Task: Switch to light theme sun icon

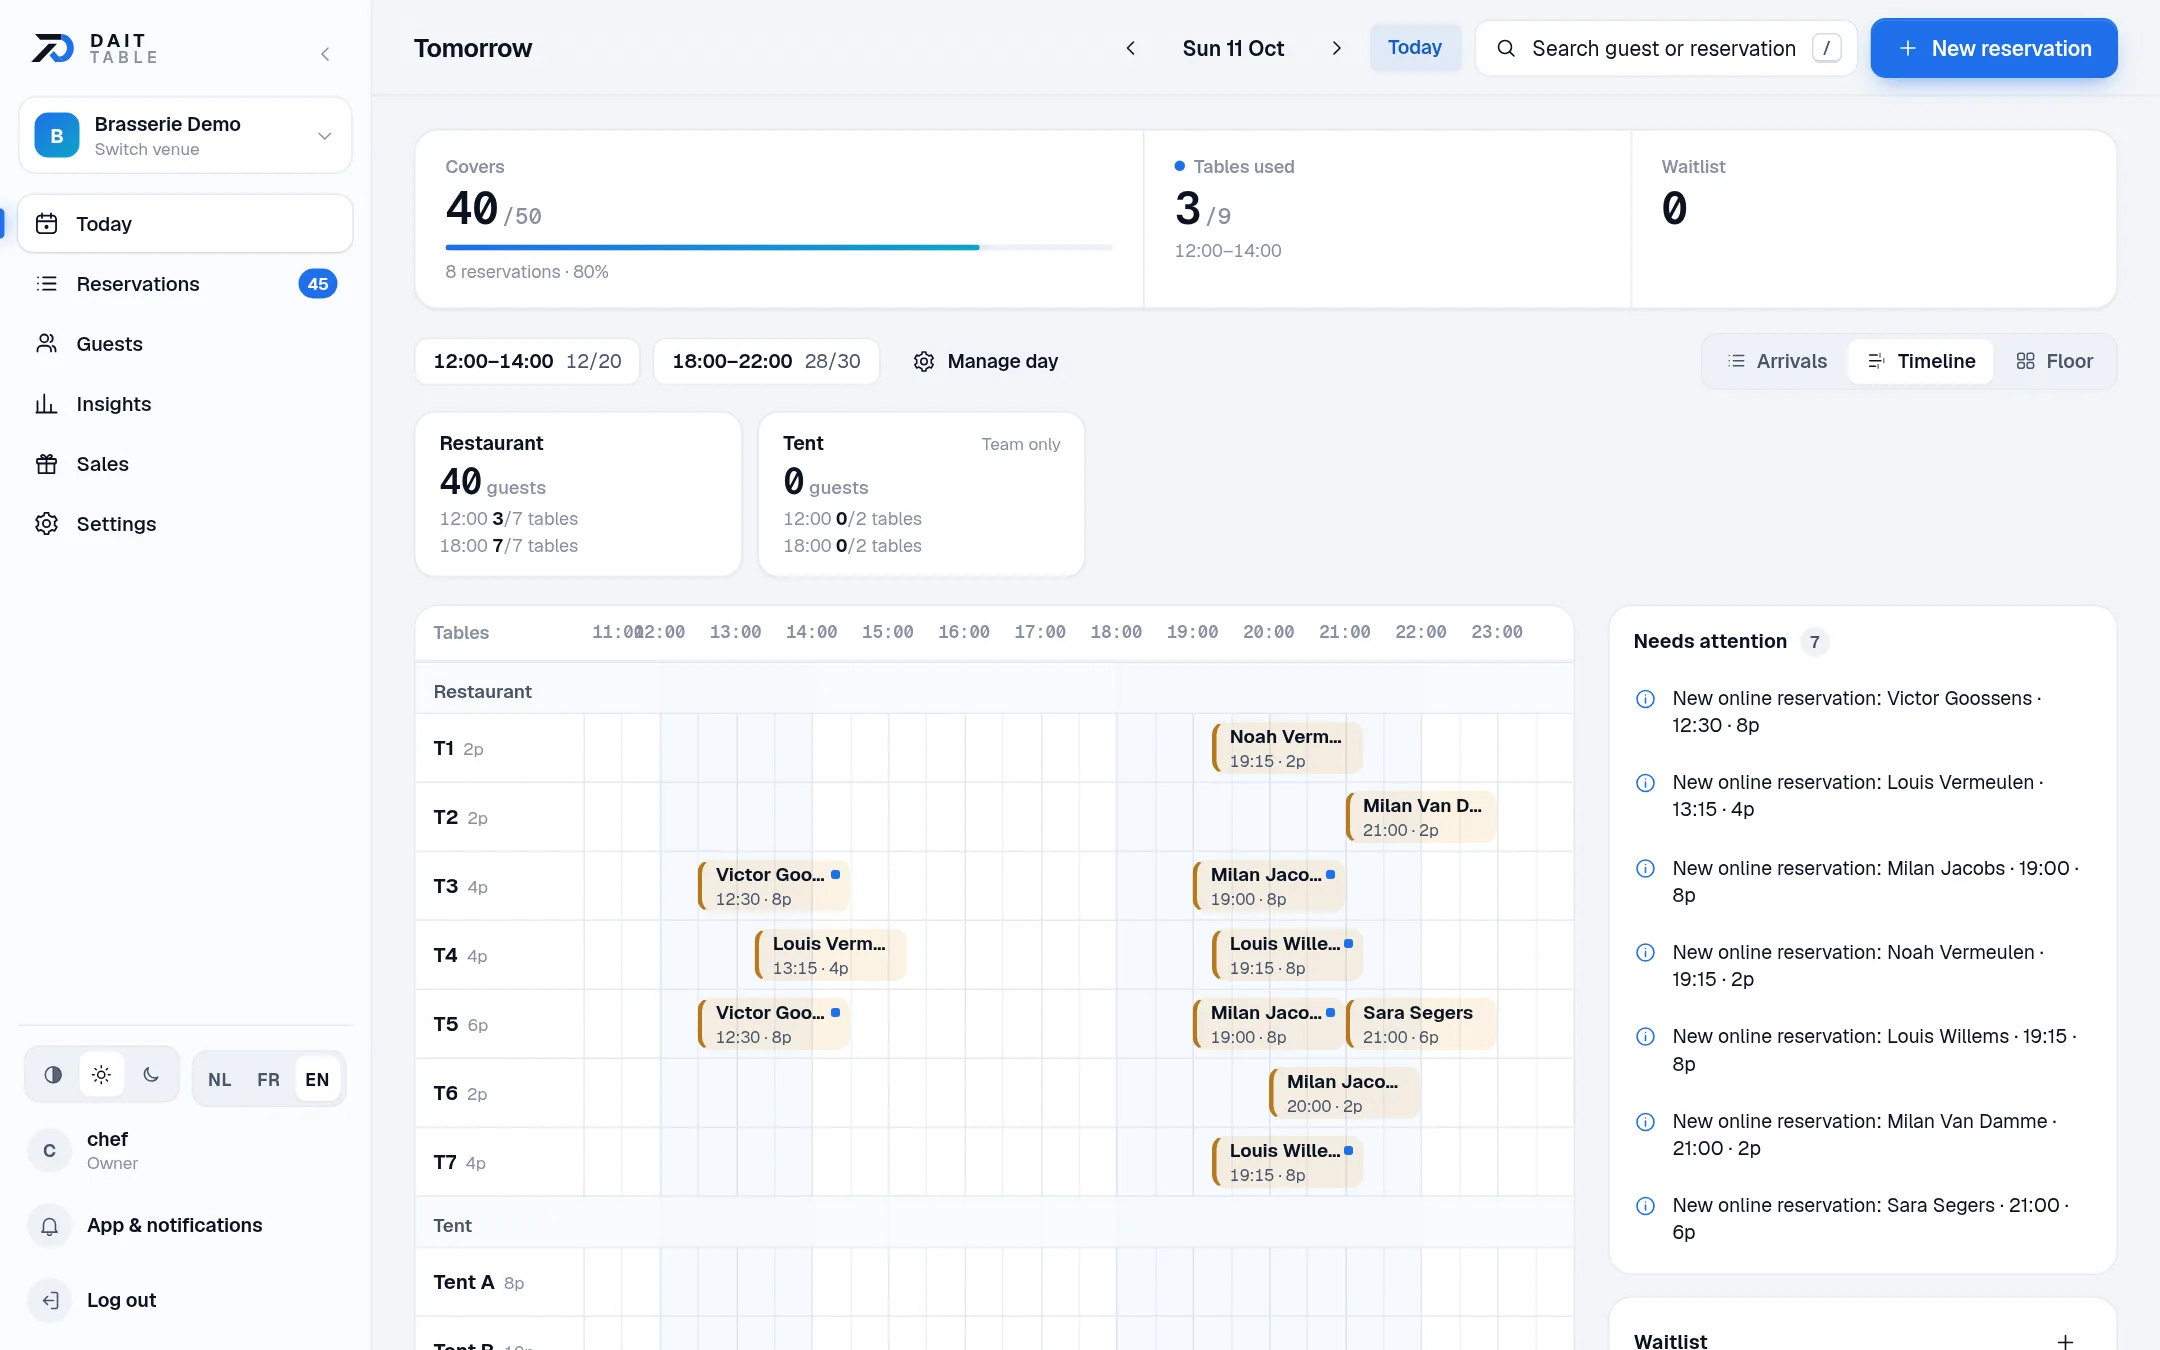Action: (101, 1075)
